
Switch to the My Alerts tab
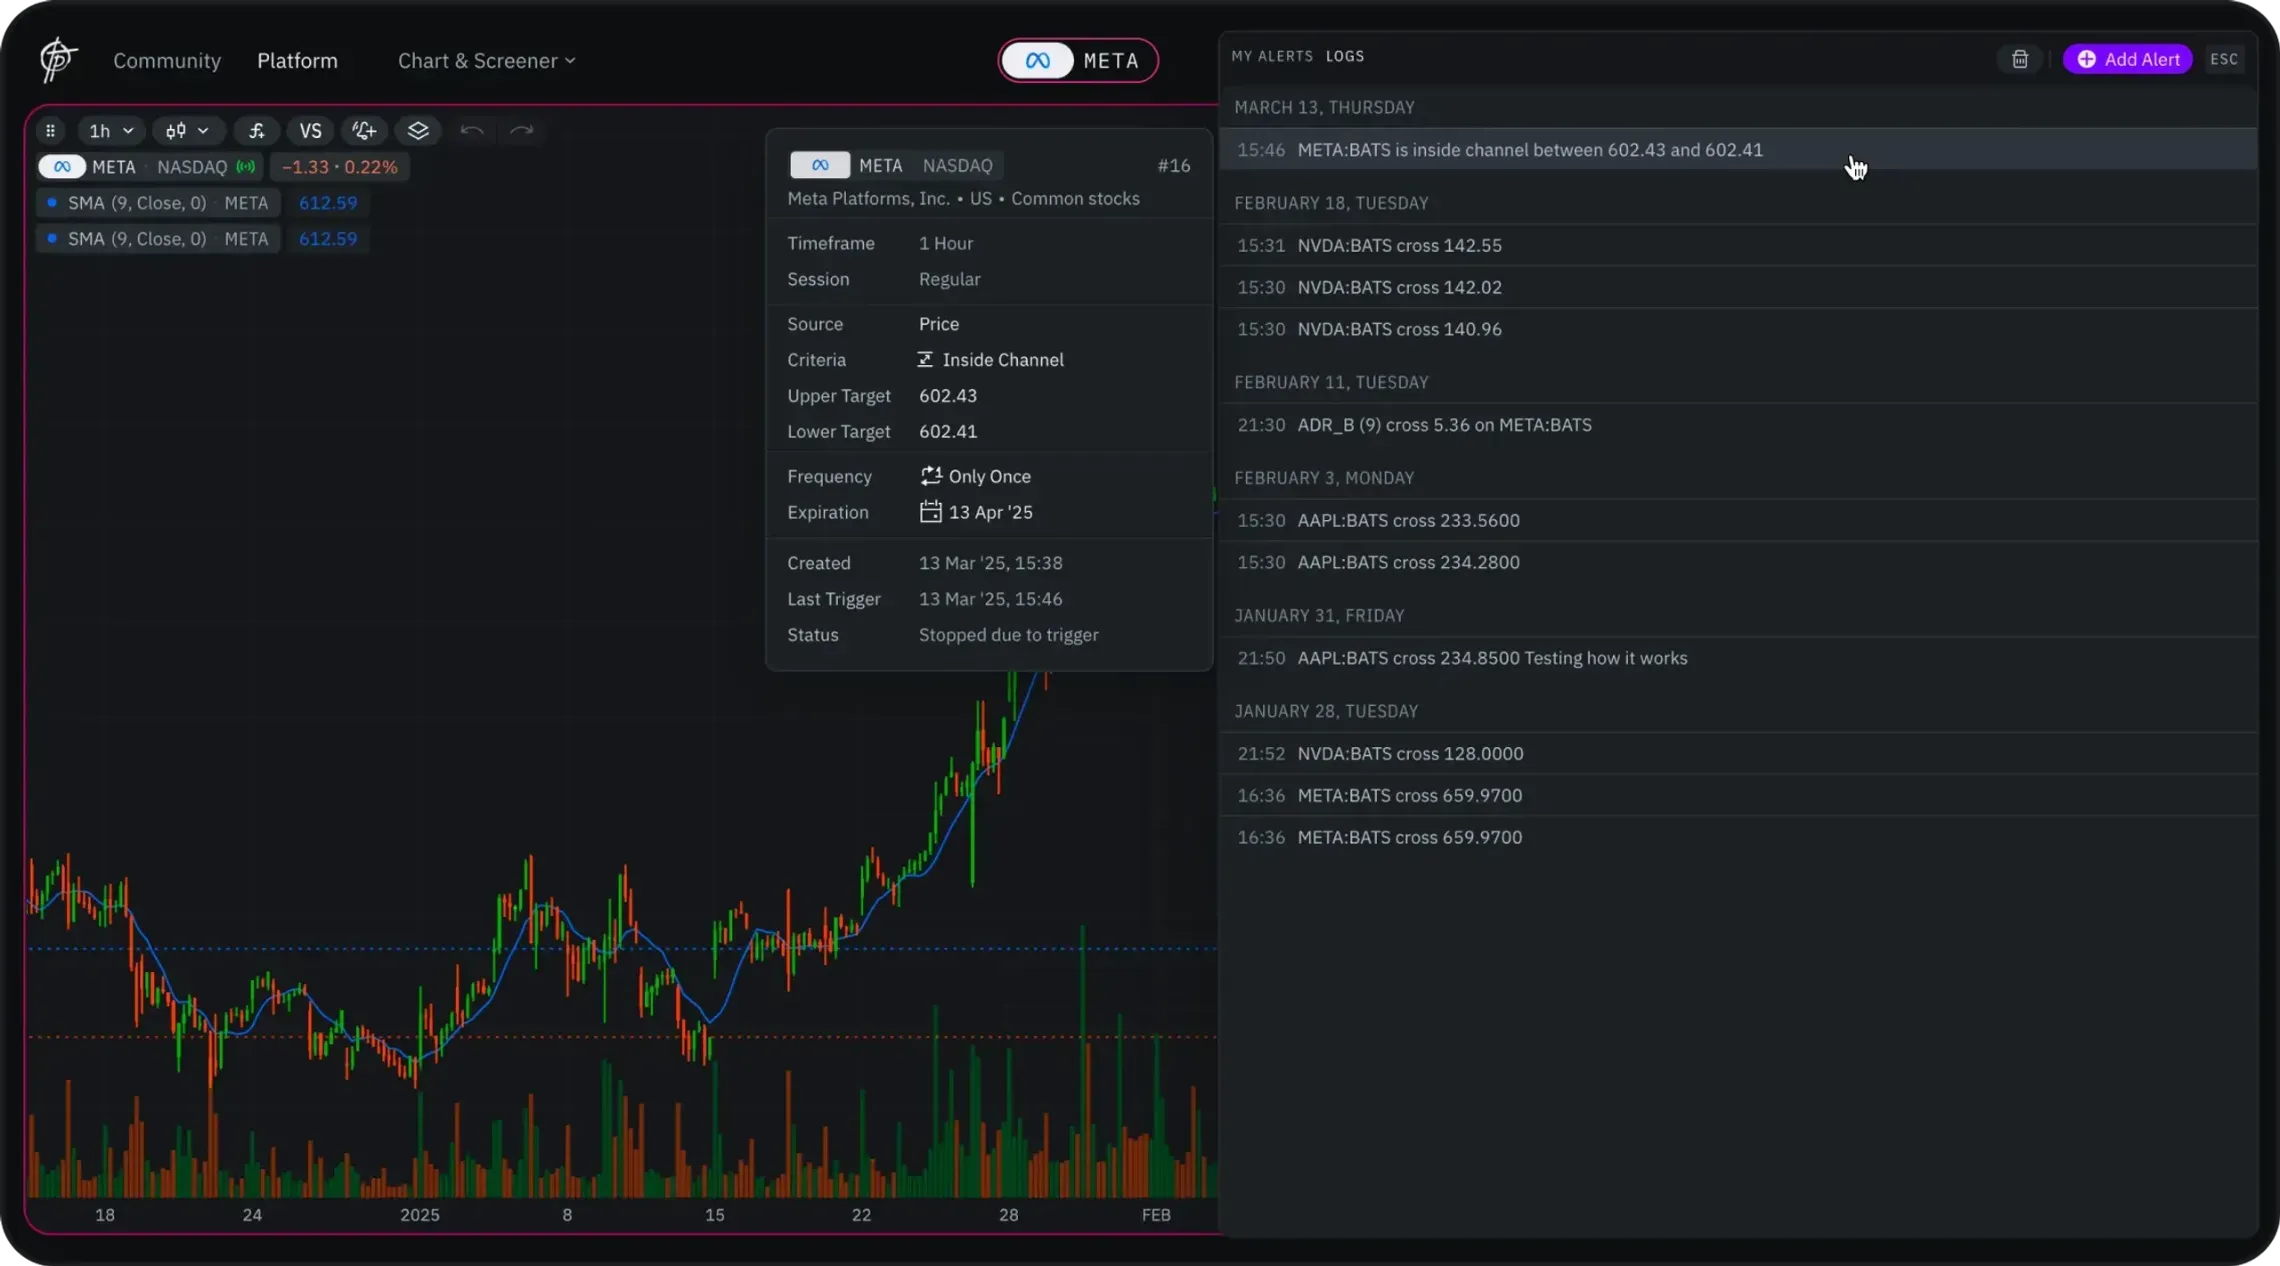[x=1271, y=56]
